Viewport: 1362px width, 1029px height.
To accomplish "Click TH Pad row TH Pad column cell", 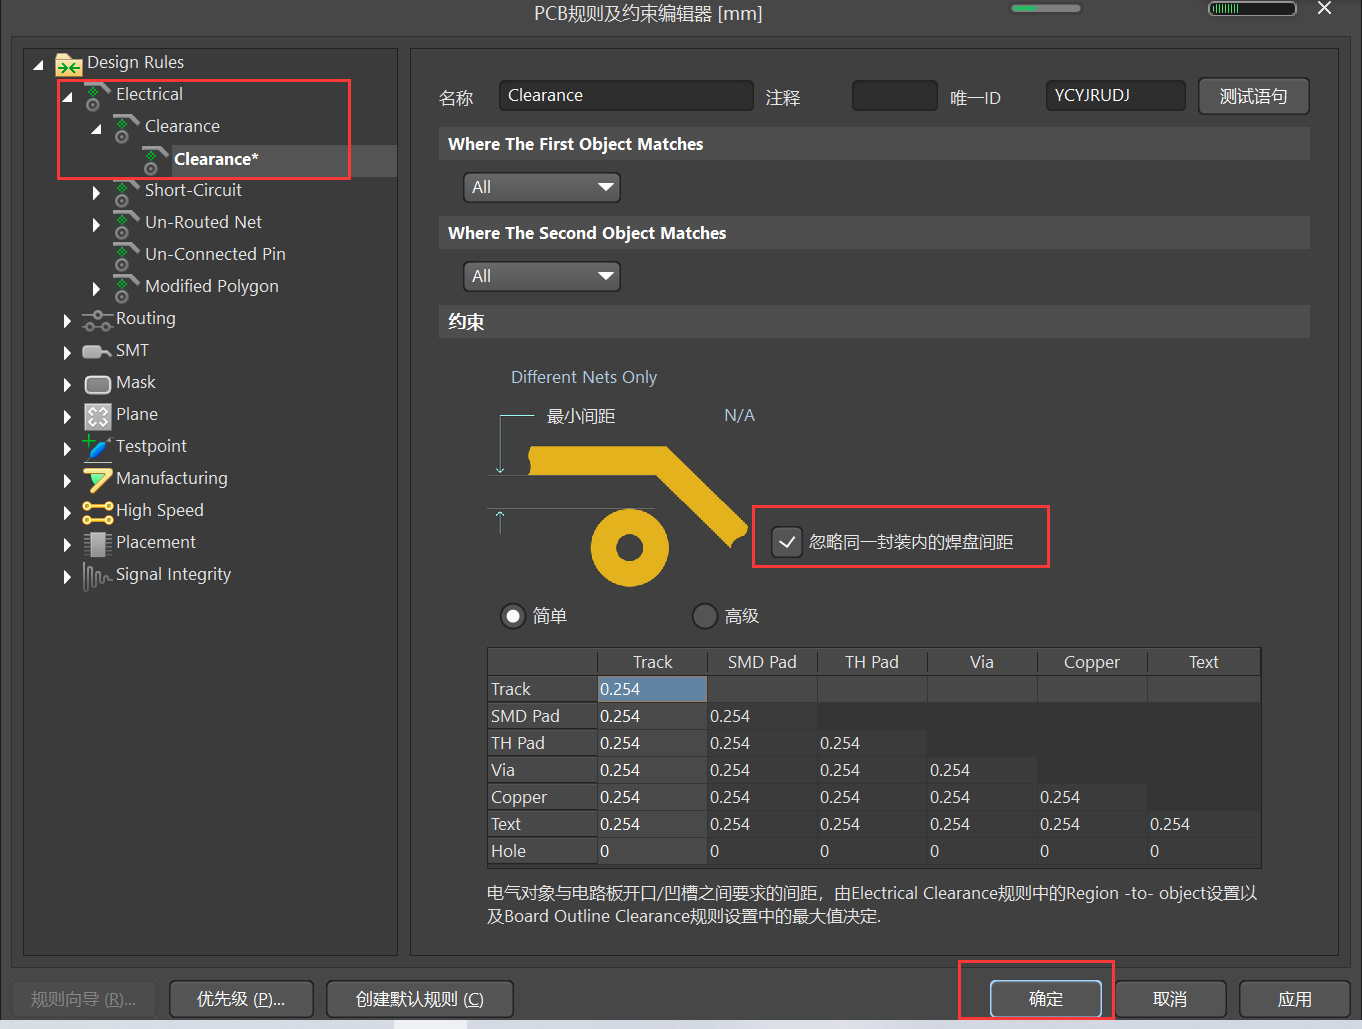I will click(872, 743).
